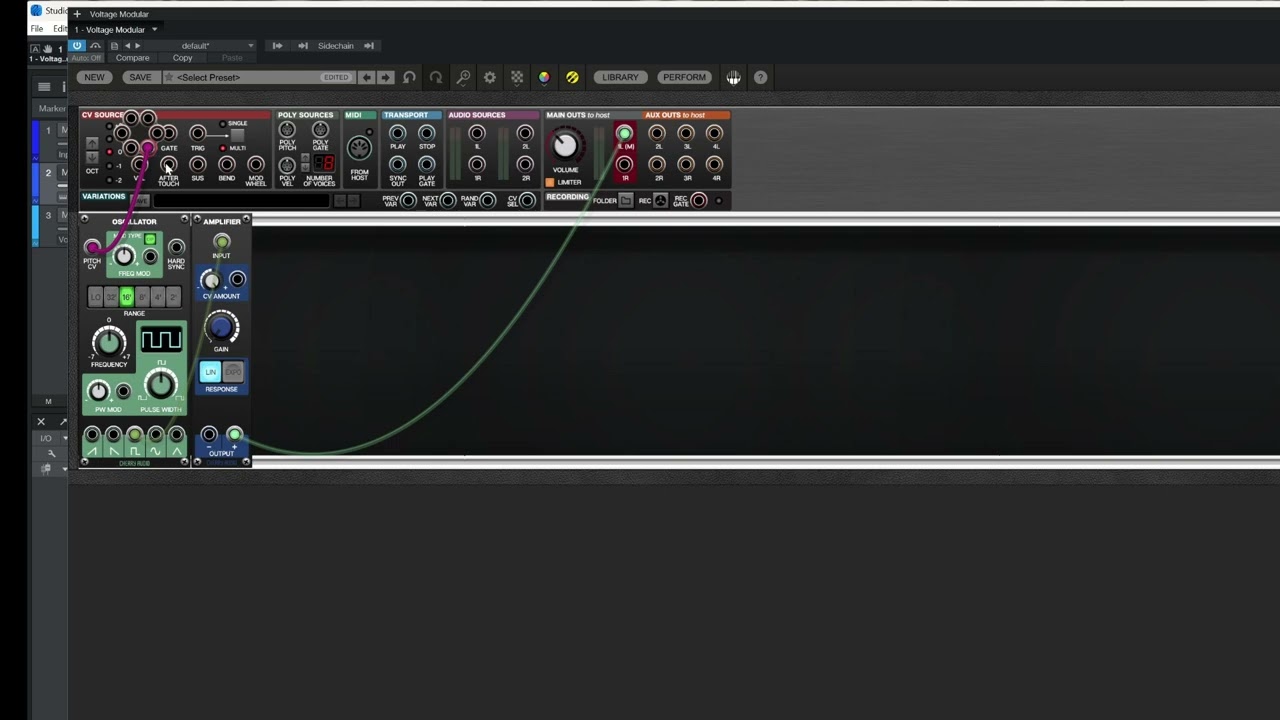Click the NEW button
The width and height of the screenshot is (1280, 720).
click(94, 77)
